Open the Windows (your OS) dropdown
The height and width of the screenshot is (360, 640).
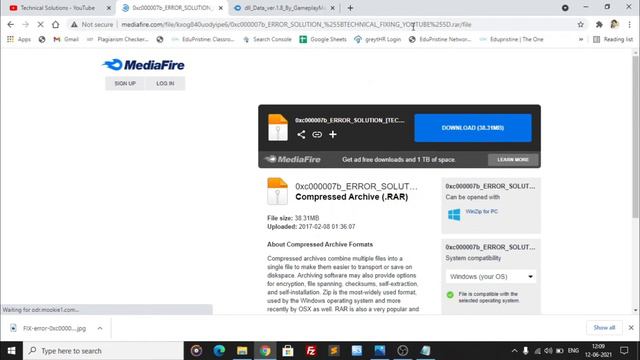491,276
